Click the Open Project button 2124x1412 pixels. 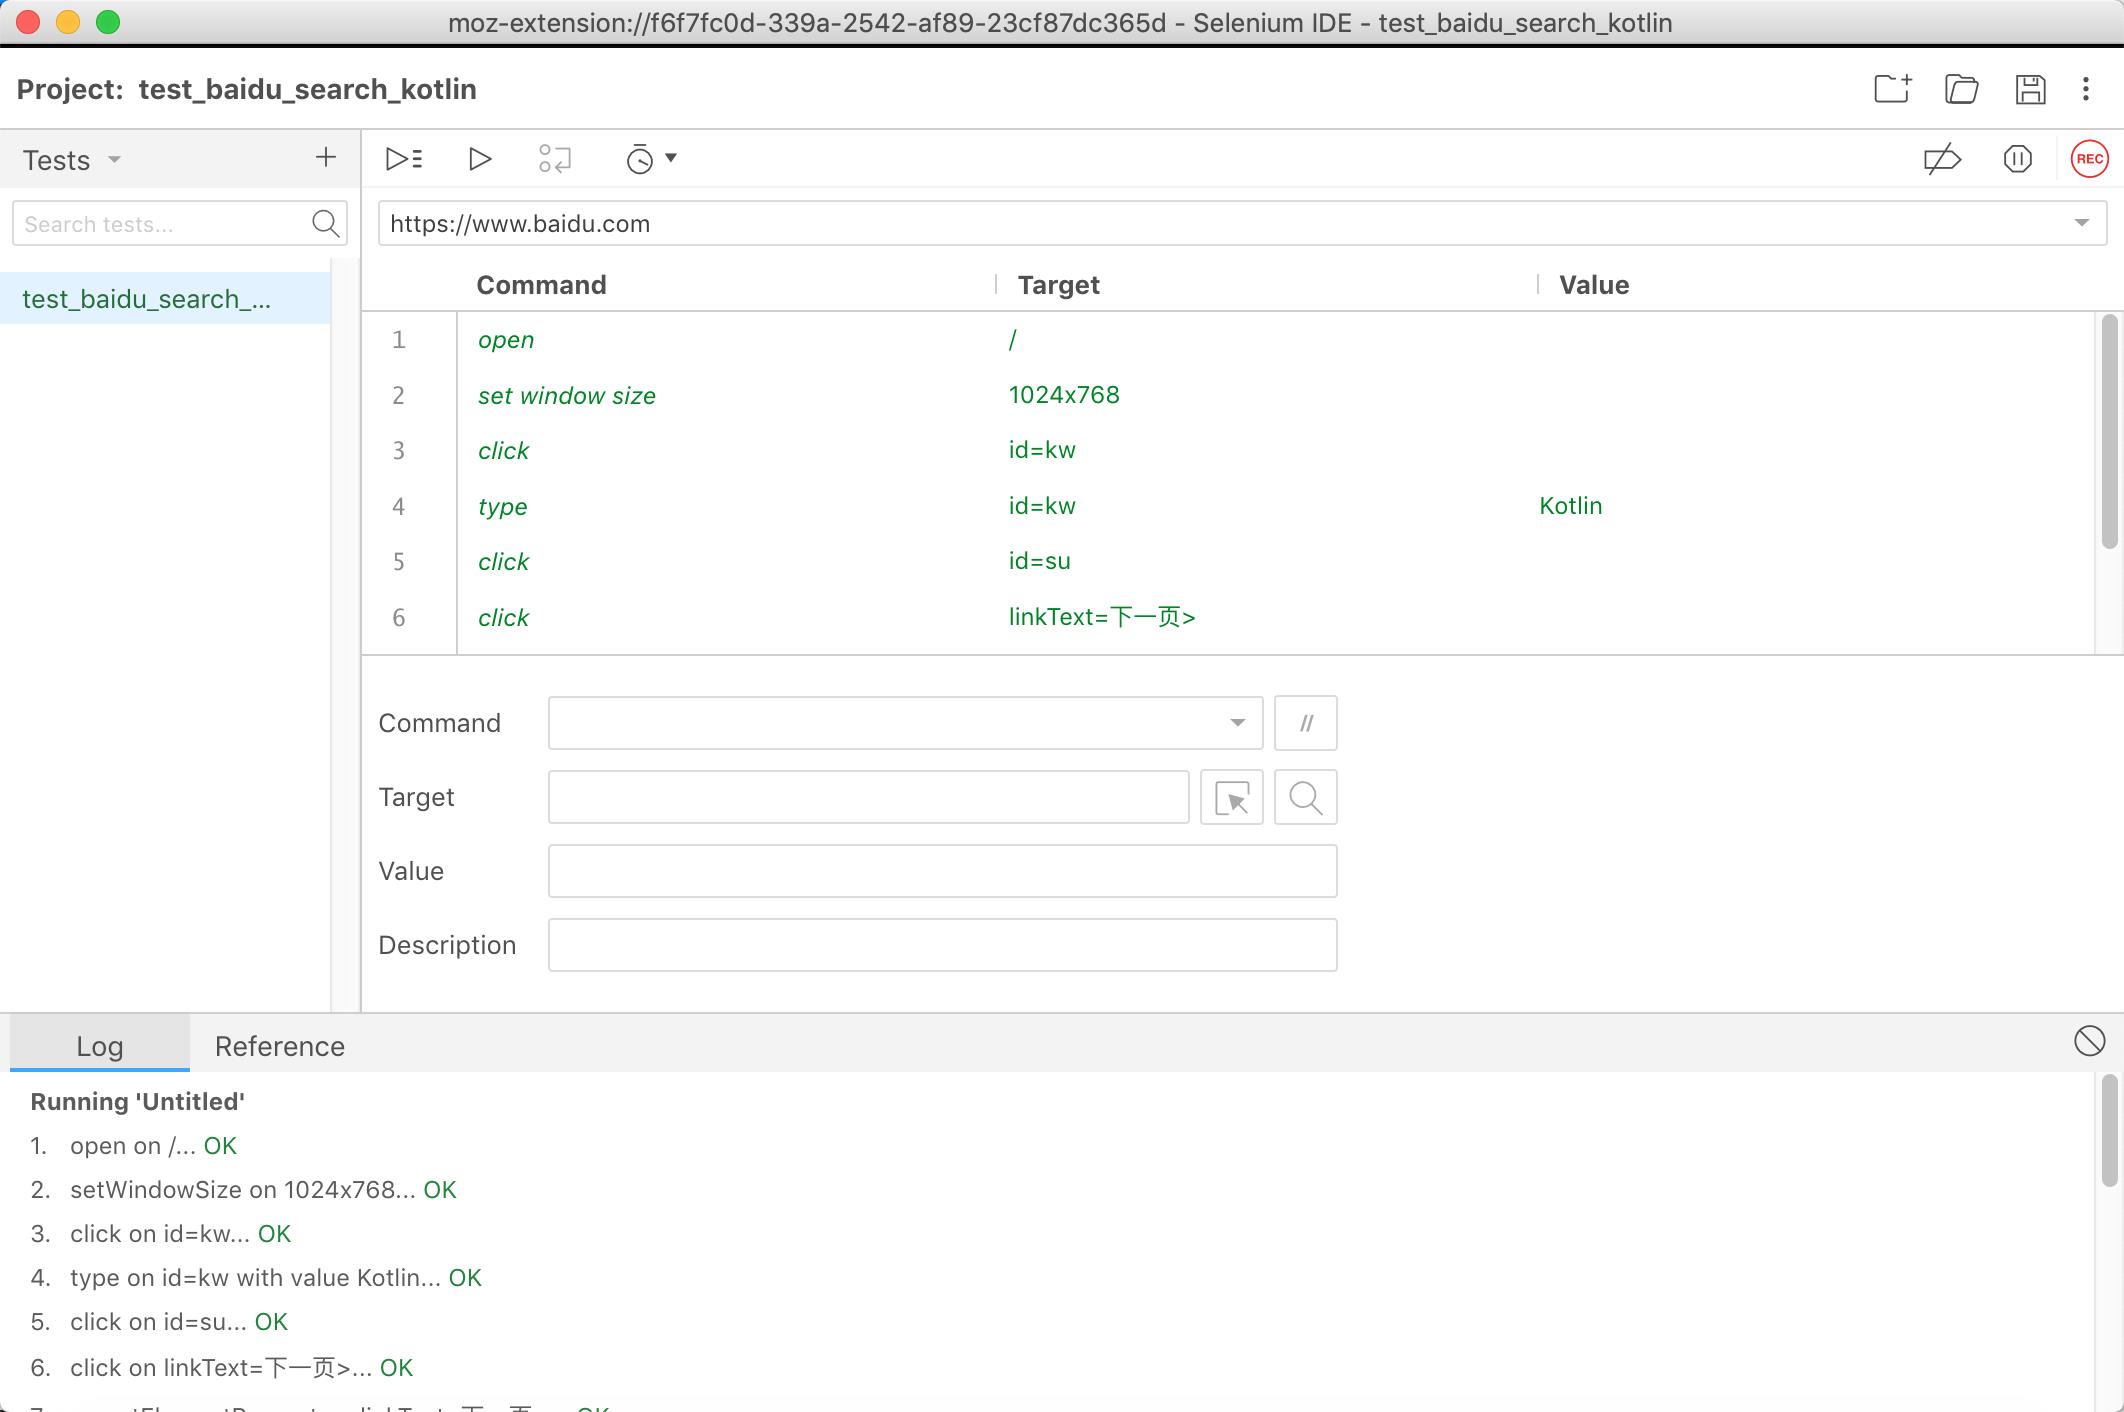click(x=1962, y=90)
